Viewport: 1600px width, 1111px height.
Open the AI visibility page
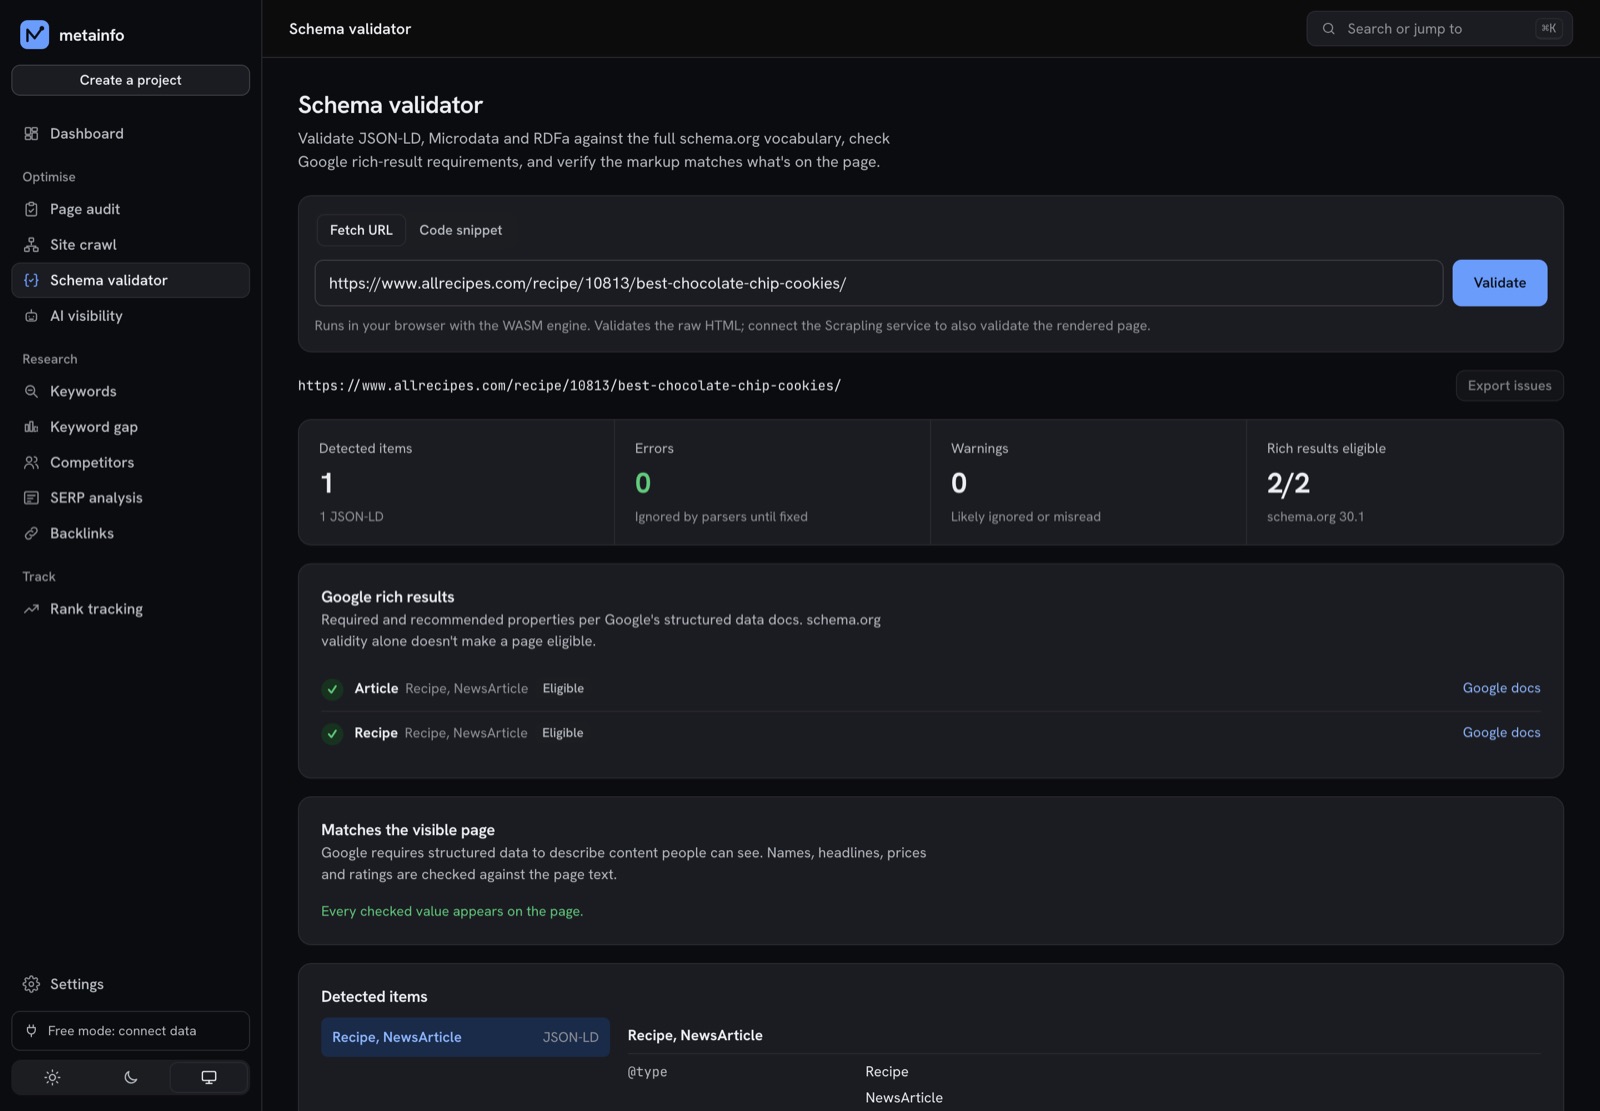coord(130,316)
